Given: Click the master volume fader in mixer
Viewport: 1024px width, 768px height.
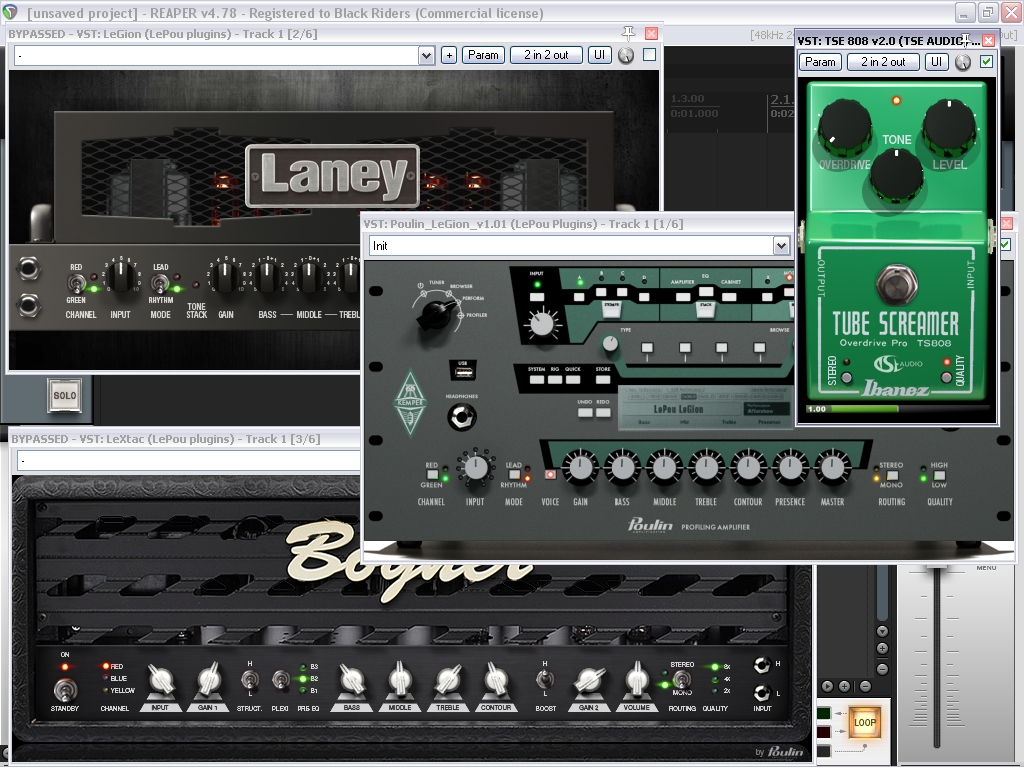Looking at the screenshot, I should [x=936, y=571].
